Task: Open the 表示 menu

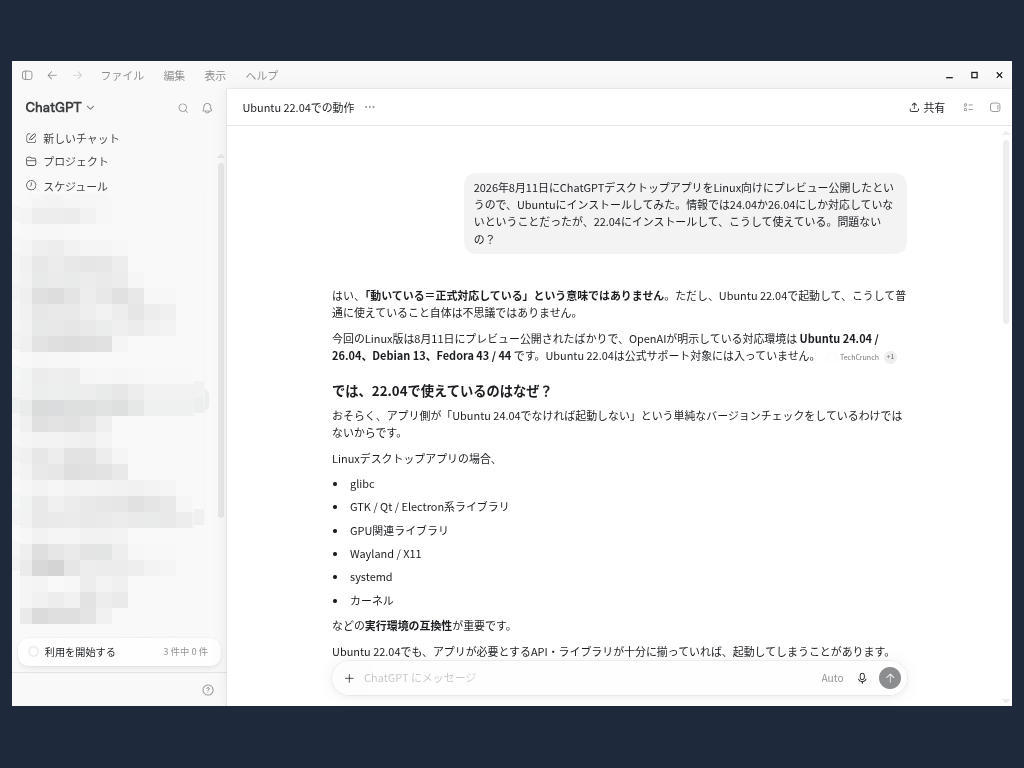Action: click(x=215, y=75)
